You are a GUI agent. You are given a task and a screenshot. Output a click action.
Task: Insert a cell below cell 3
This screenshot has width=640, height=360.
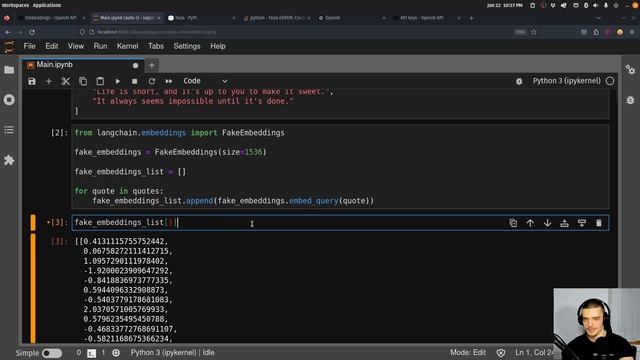pos(582,223)
